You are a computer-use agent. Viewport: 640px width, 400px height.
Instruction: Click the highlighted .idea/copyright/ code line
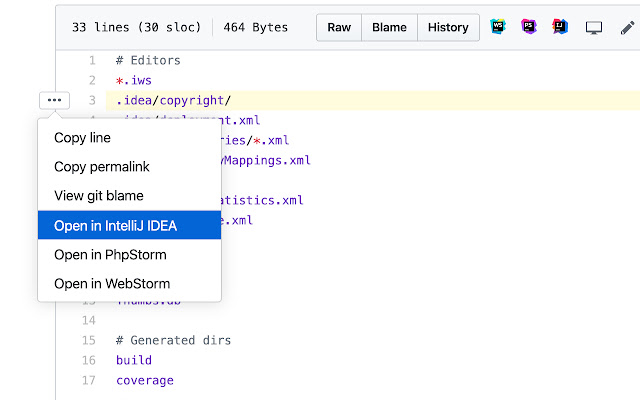point(173,100)
